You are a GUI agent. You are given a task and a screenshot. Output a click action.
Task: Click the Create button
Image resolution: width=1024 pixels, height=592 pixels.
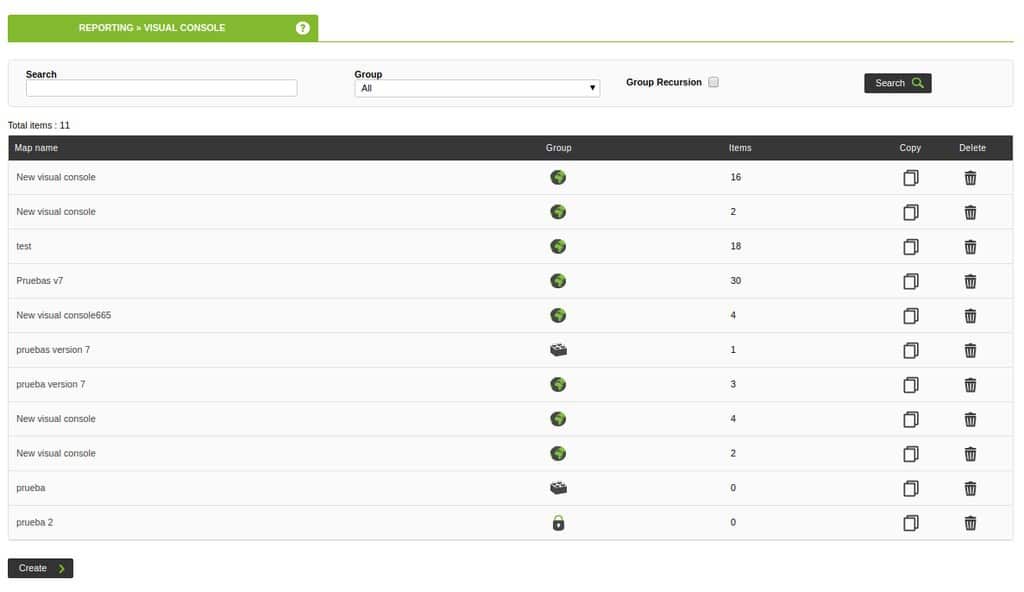pos(40,568)
